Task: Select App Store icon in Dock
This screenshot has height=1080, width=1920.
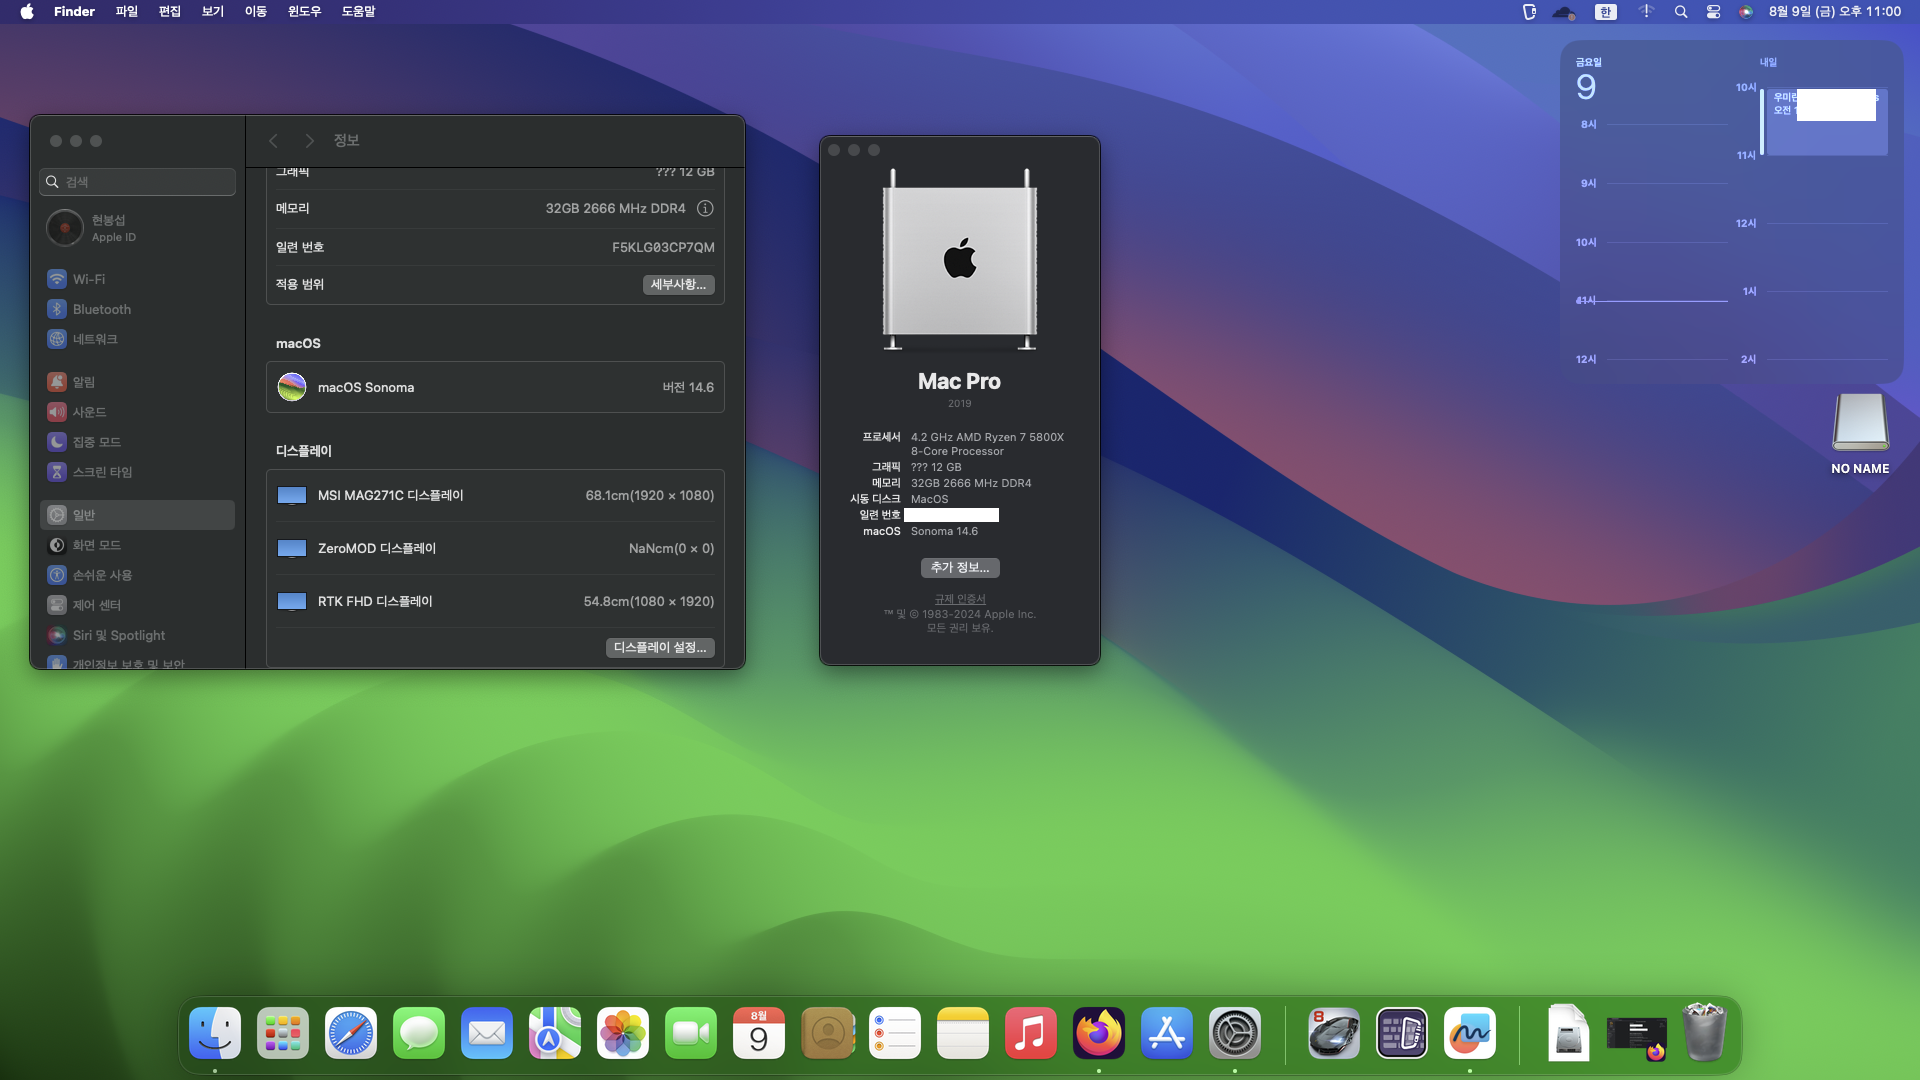Action: point(1167,1034)
